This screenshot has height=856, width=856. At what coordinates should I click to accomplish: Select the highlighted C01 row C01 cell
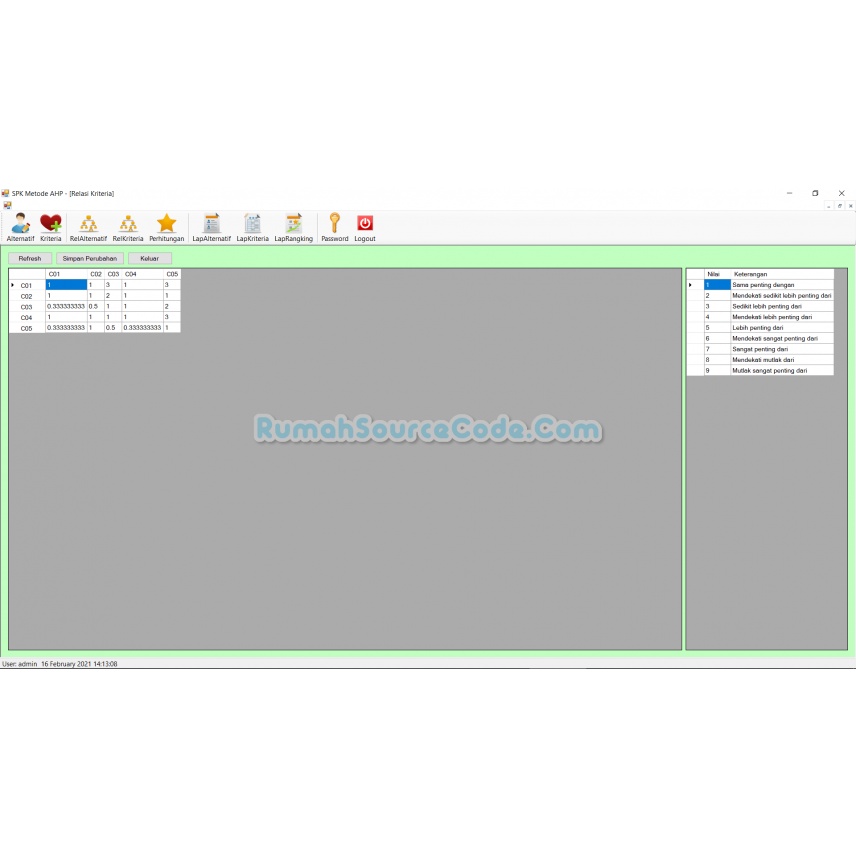pyautogui.click(x=66, y=285)
